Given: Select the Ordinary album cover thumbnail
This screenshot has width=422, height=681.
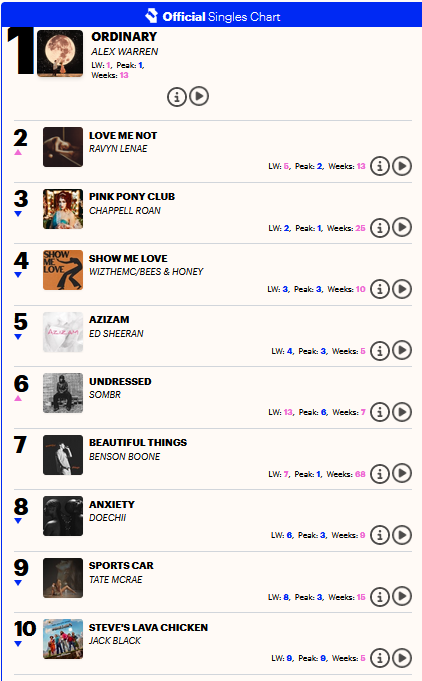Looking at the screenshot, I should point(60,53).
